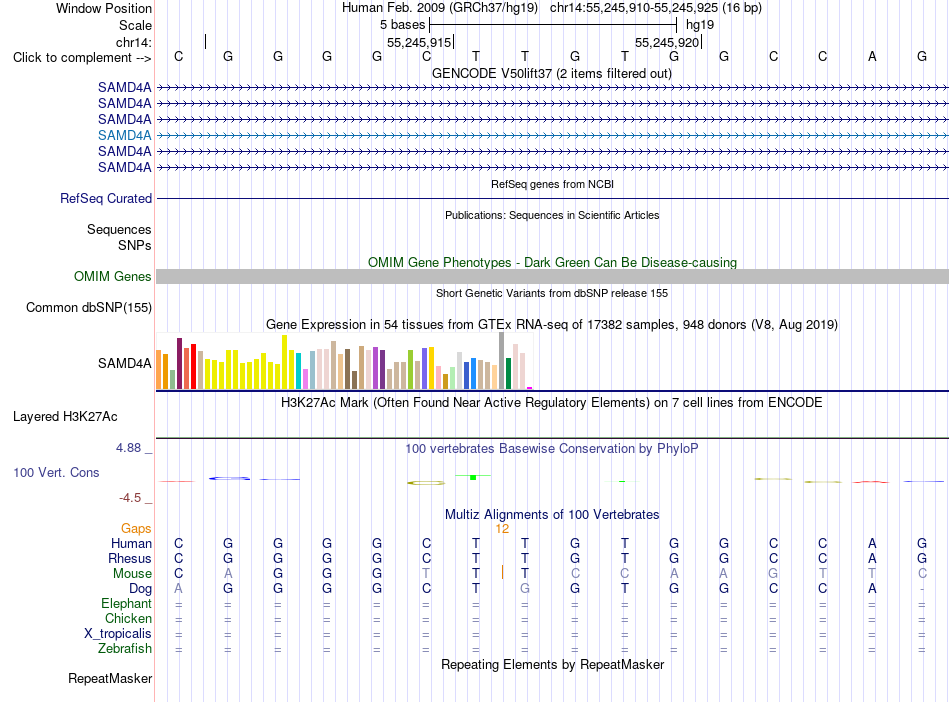The height and width of the screenshot is (702, 950).
Task: Open 'Short Genetic Variants from dbSNP release 155'
Action: tap(552, 293)
